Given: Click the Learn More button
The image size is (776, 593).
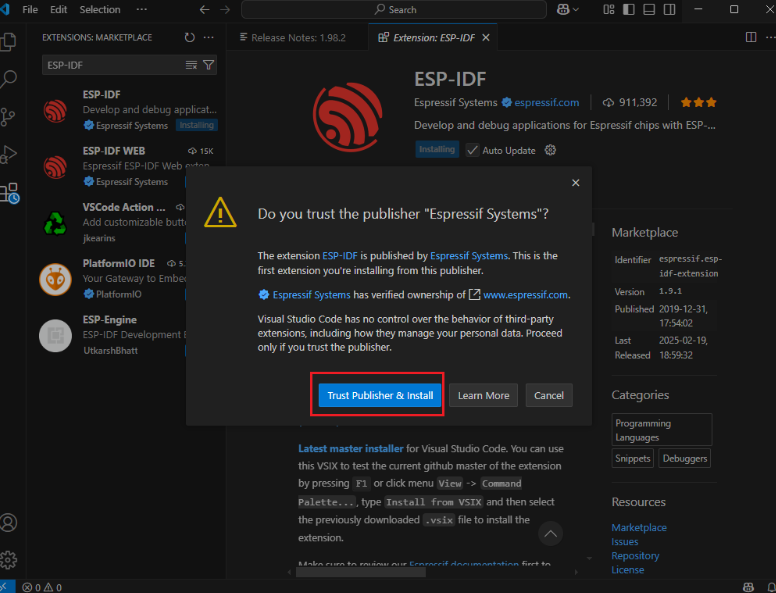Looking at the screenshot, I should pyautogui.click(x=484, y=395).
